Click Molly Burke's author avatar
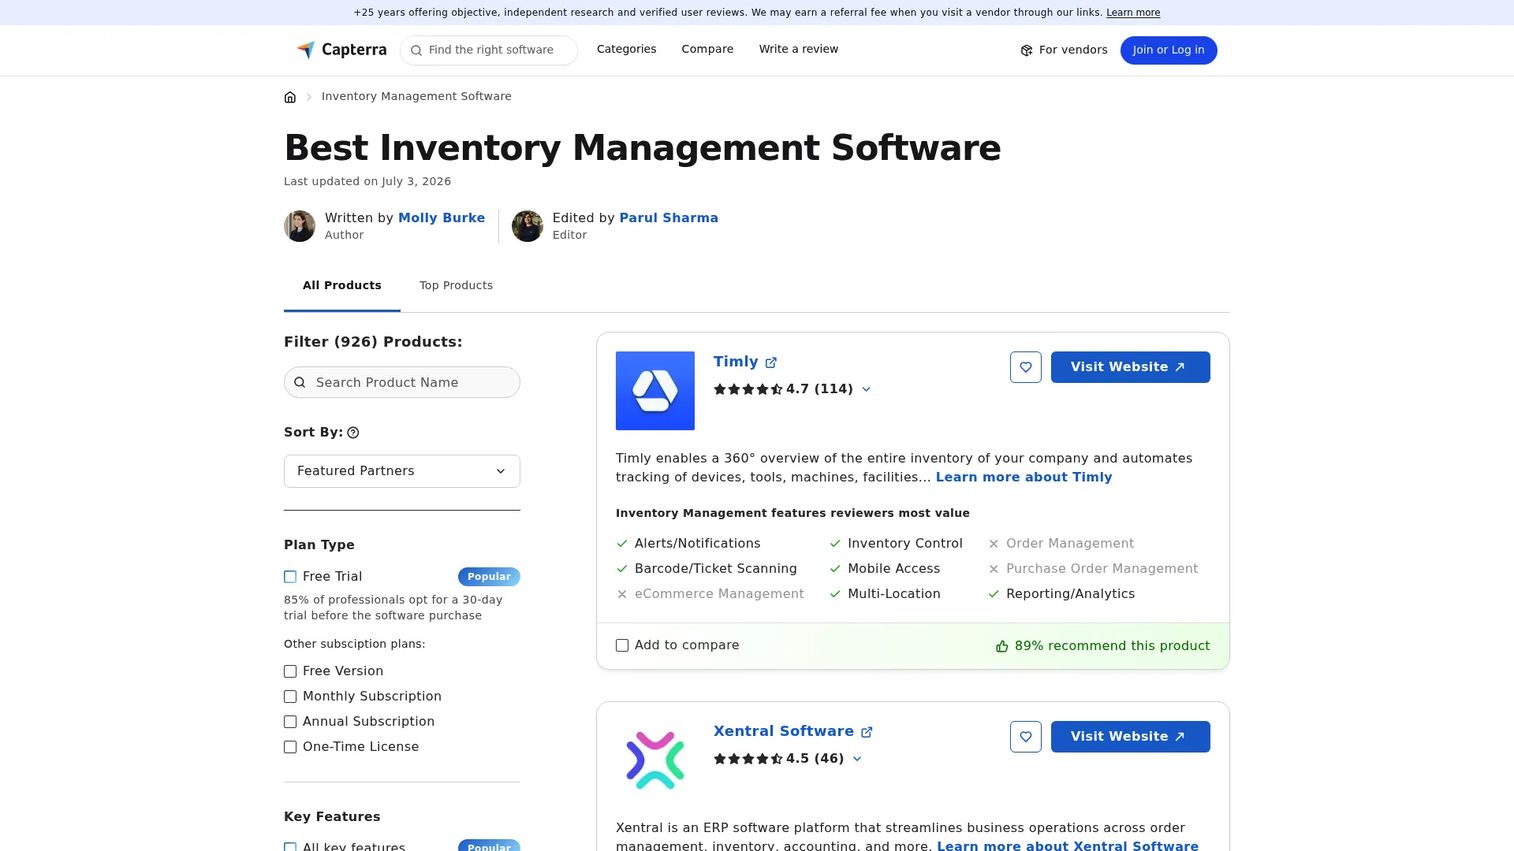This screenshot has width=1514, height=851. point(299,226)
